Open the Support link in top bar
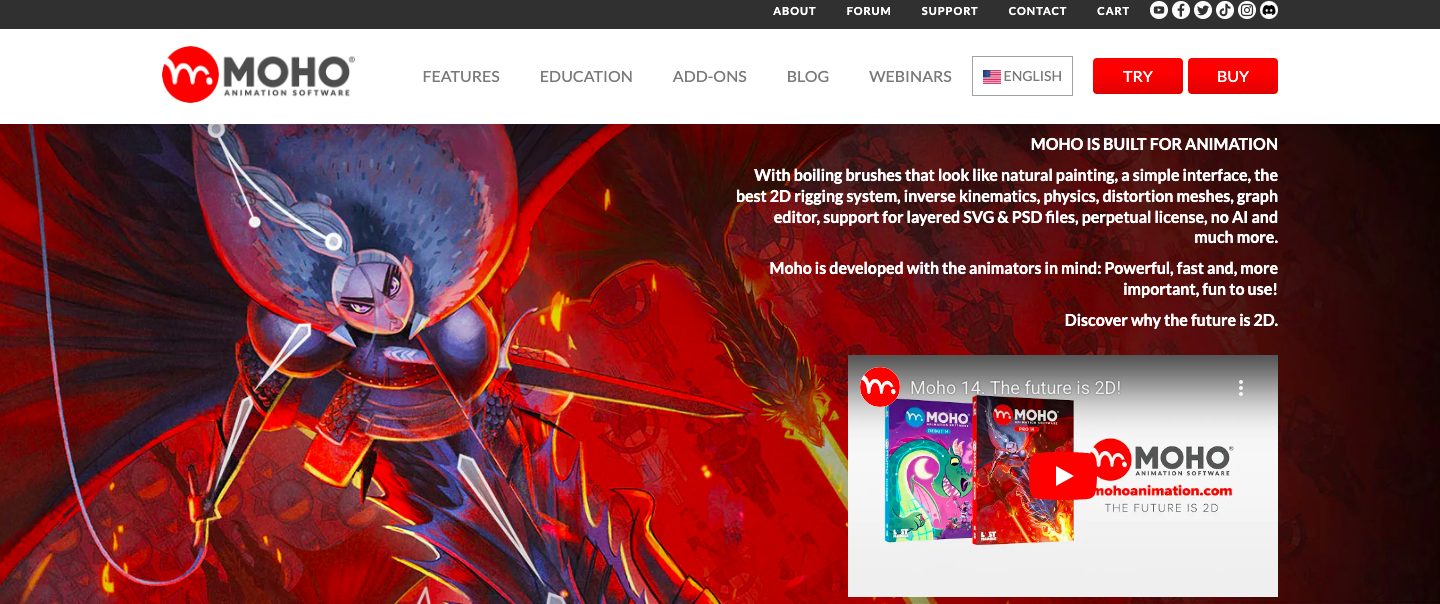The height and width of the screenshot is (604, 1440). point(949,11)
